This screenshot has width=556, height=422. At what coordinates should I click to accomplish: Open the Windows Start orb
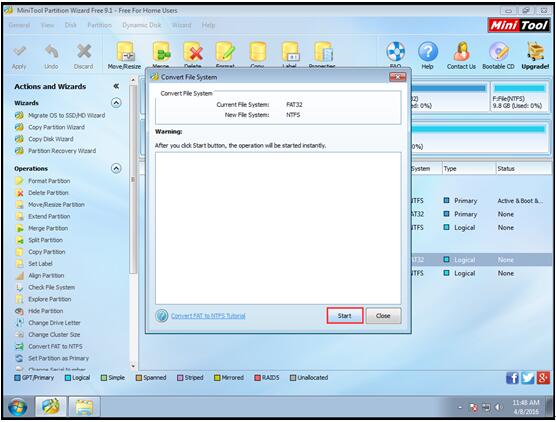[x=17, y=407]
